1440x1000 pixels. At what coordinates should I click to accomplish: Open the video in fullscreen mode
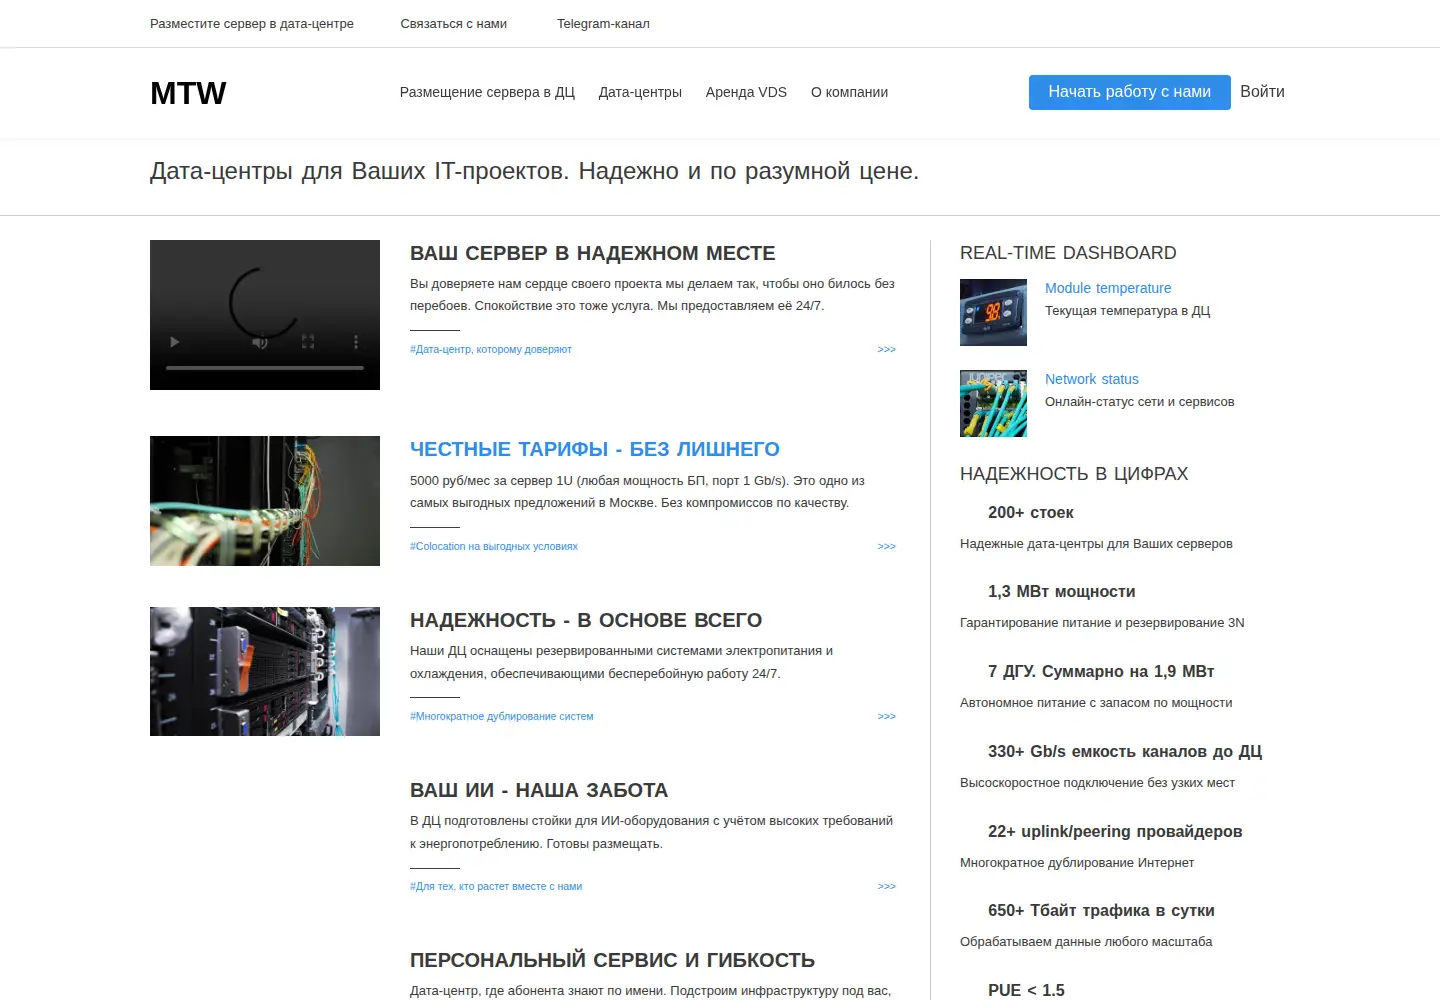click(308, 342)
